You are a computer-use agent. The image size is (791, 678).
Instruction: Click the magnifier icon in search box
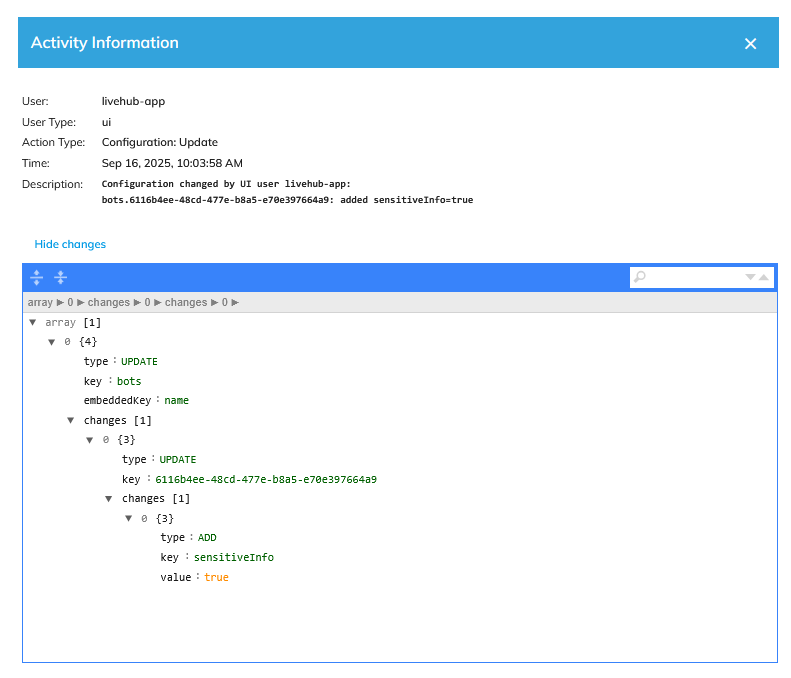point(640,277)
